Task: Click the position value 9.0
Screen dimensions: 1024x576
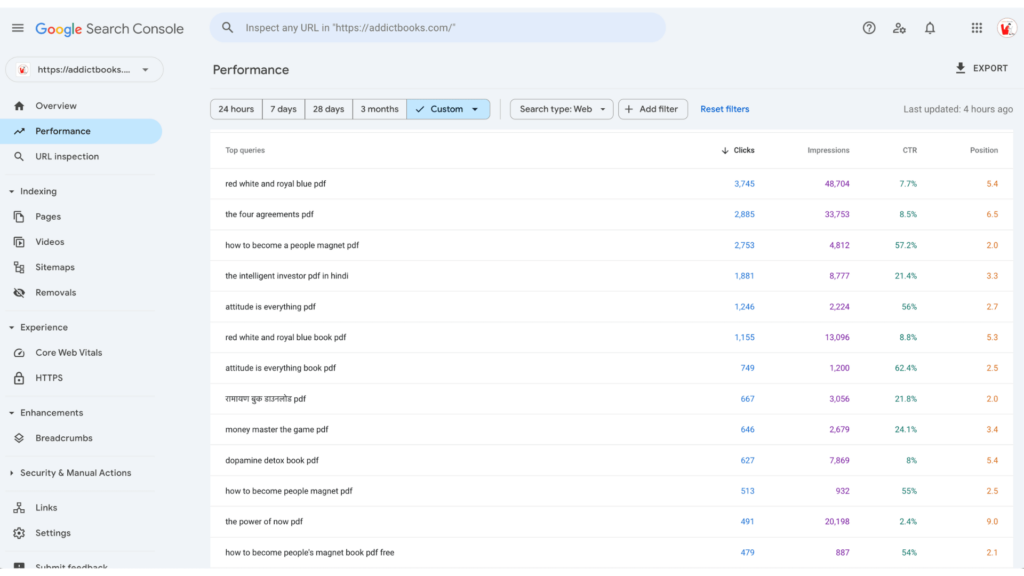Action: 992,522
